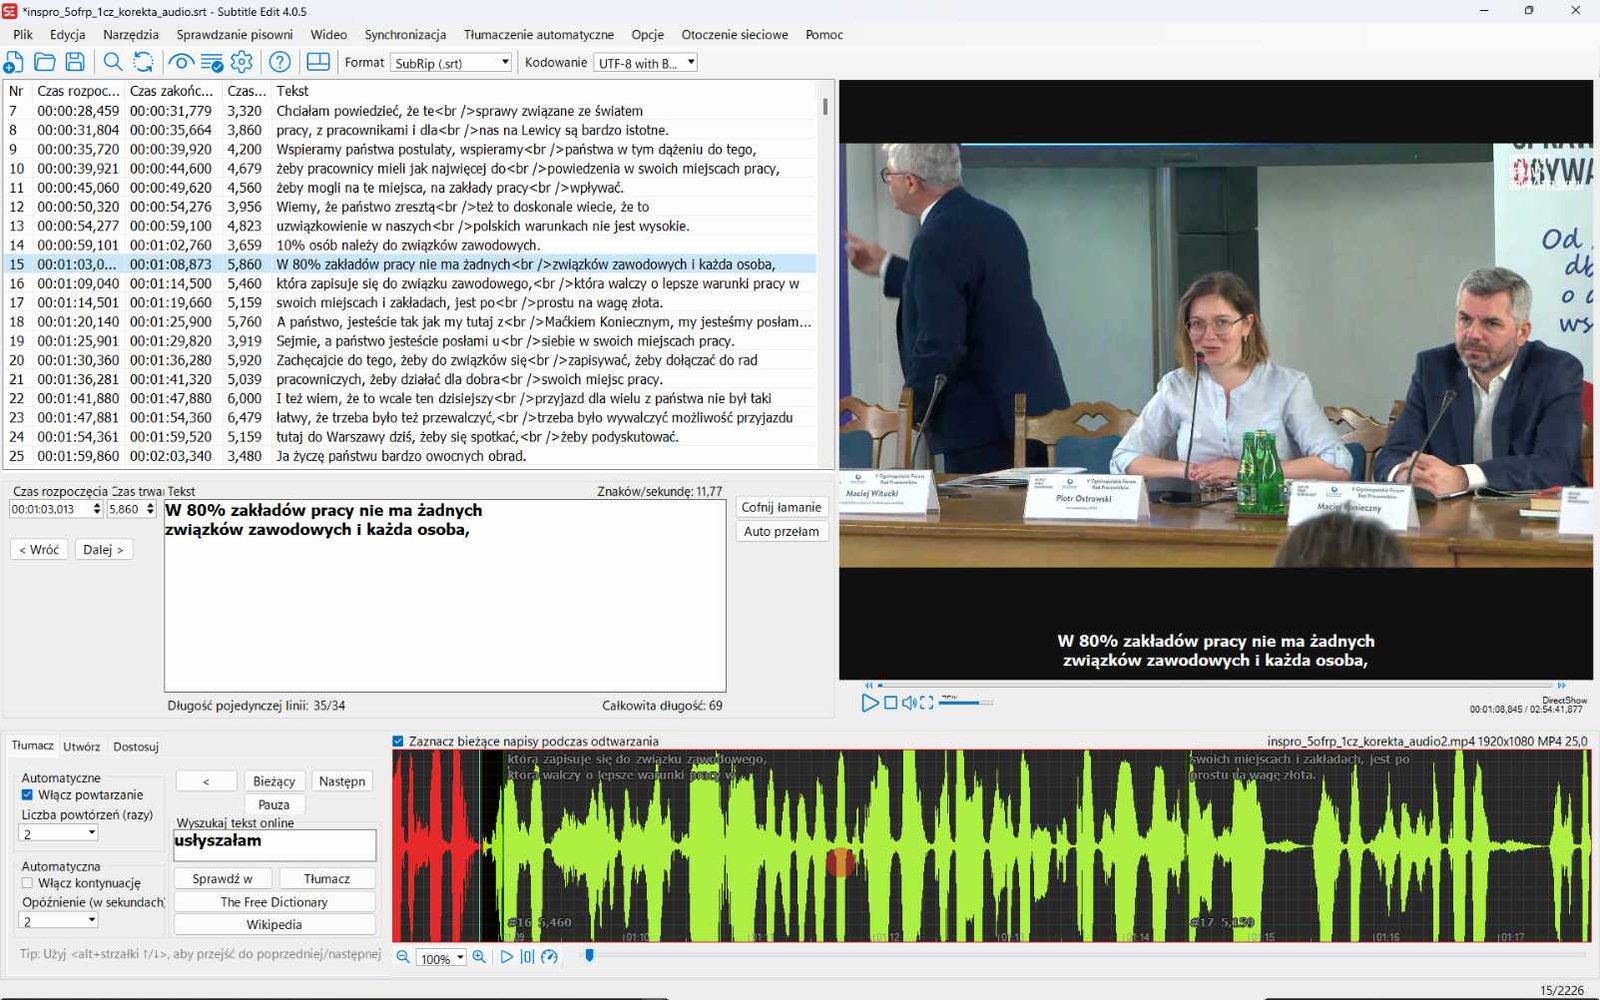Adjust the video volume slider
The width and height of the screenshot is (1600, 1000).
[x=966, y=703]
